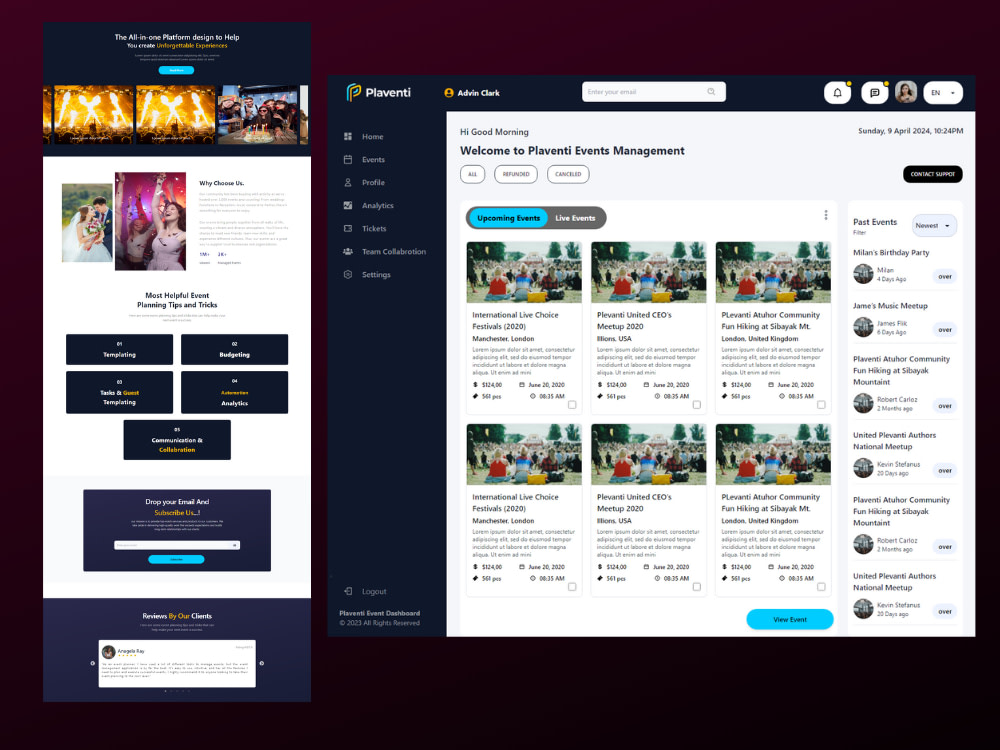Click the email input in the Subscribe Us section
The image size is (1000, 750).
pyautogui.click(x=177, y=545)
